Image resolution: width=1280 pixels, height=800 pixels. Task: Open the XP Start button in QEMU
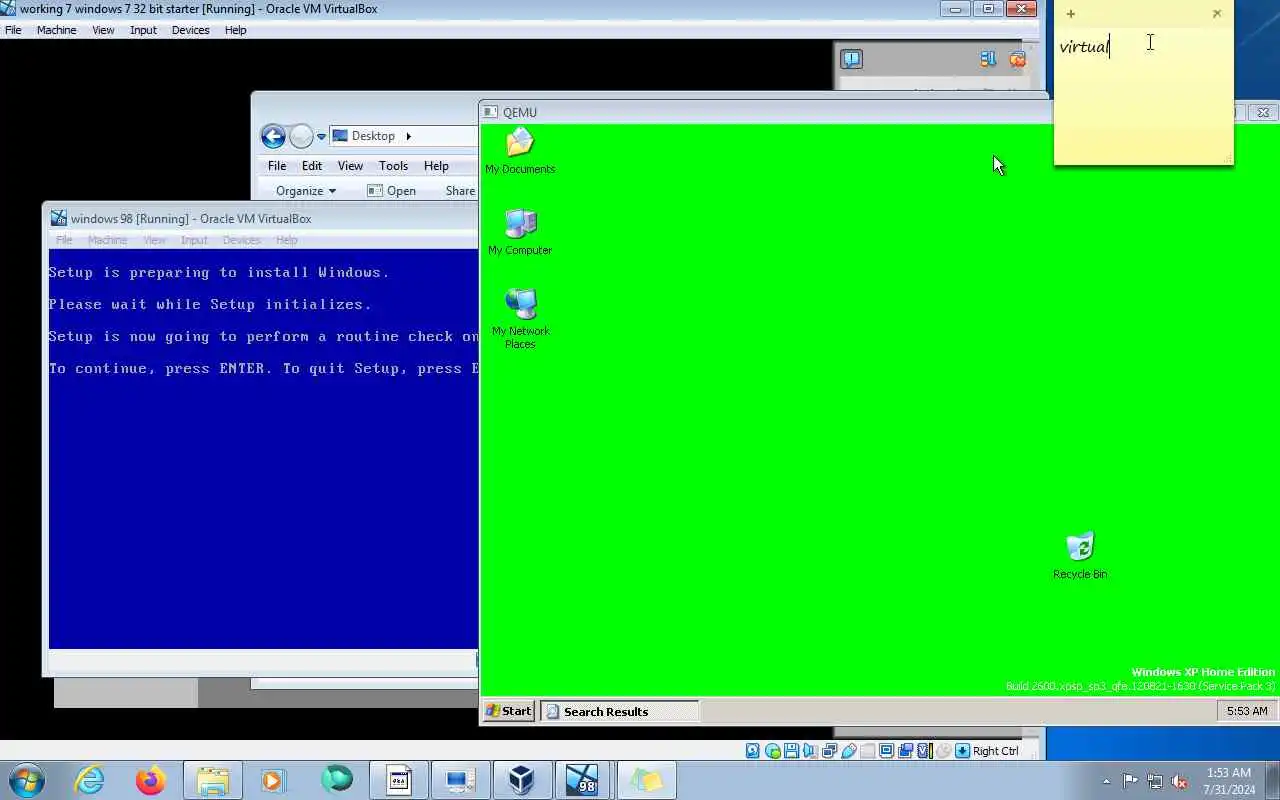point(508,711)
